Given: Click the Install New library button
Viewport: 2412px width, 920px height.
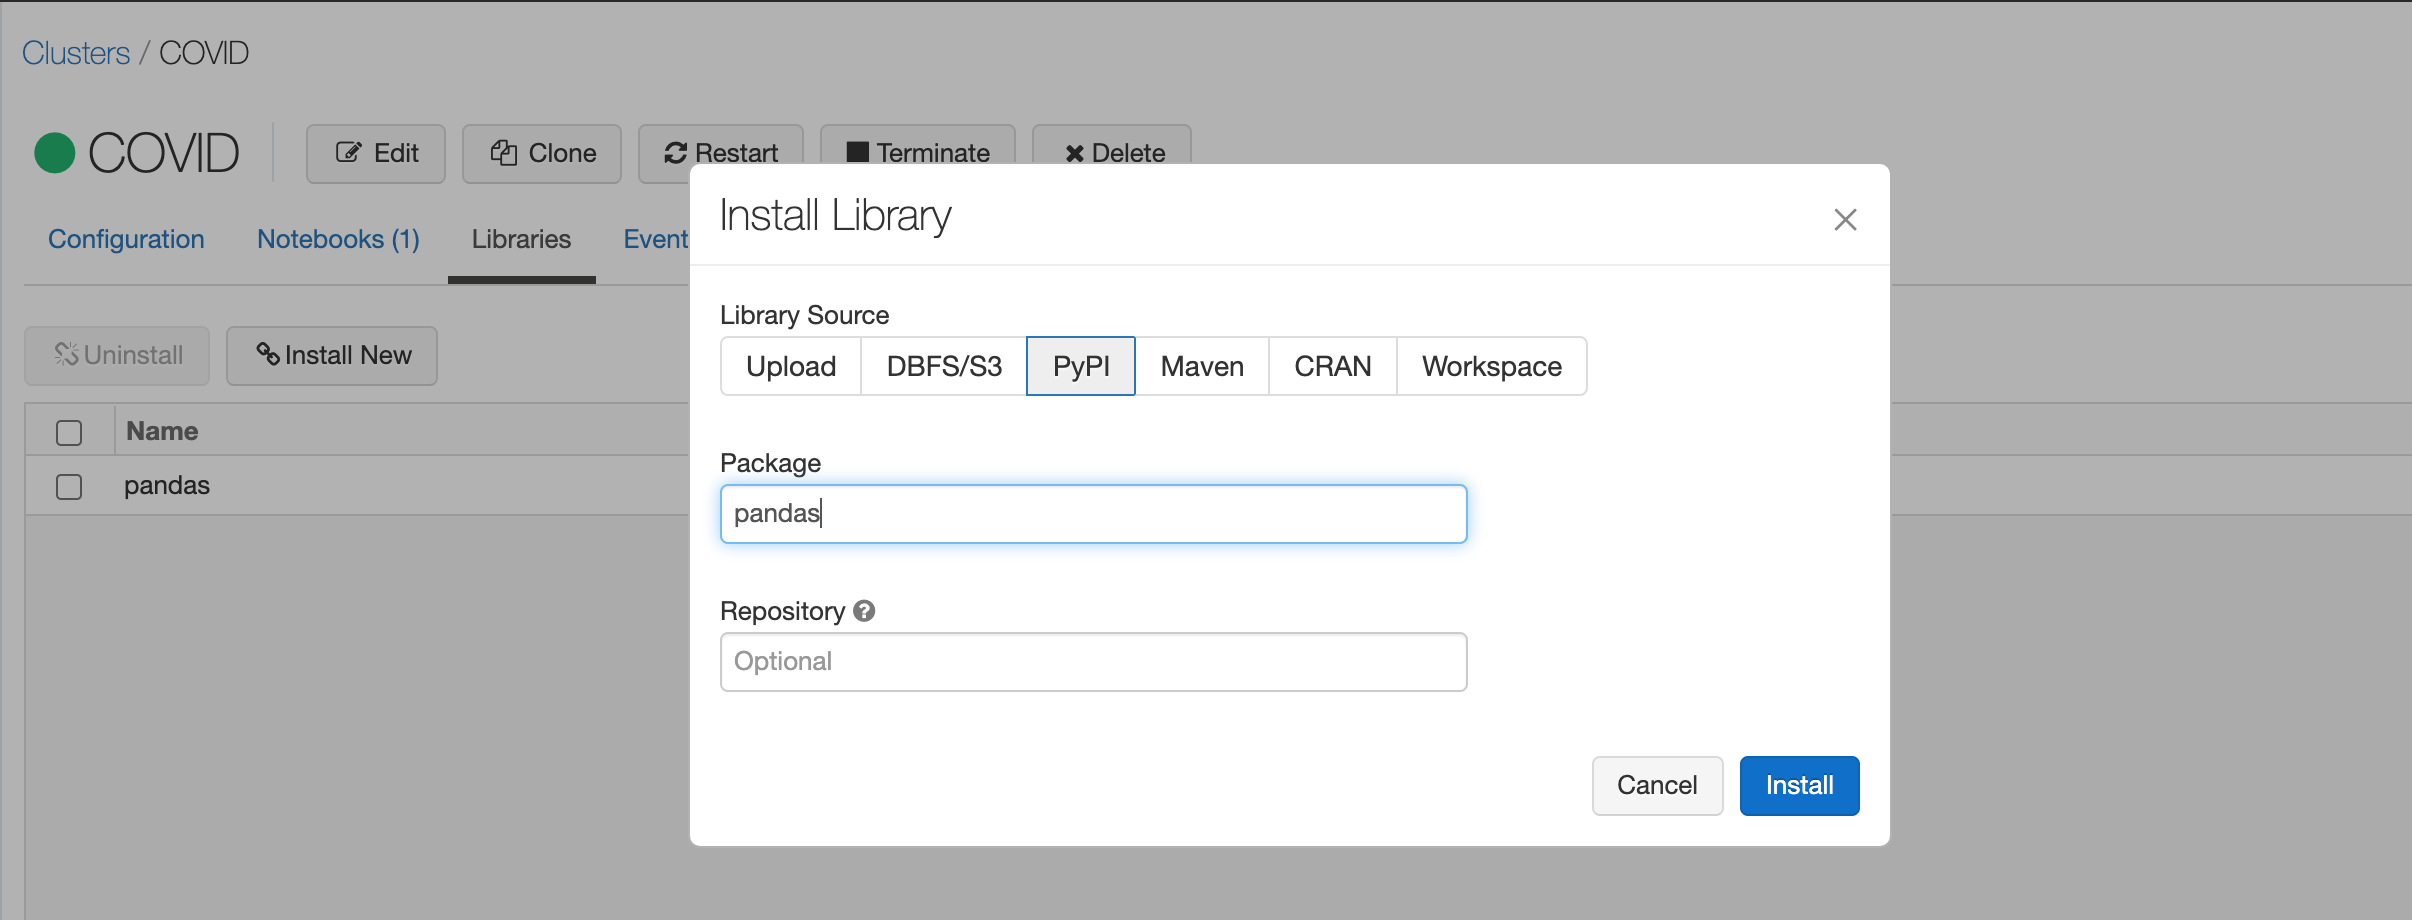Looking at the screenshot, I should [x=332, y=356].
